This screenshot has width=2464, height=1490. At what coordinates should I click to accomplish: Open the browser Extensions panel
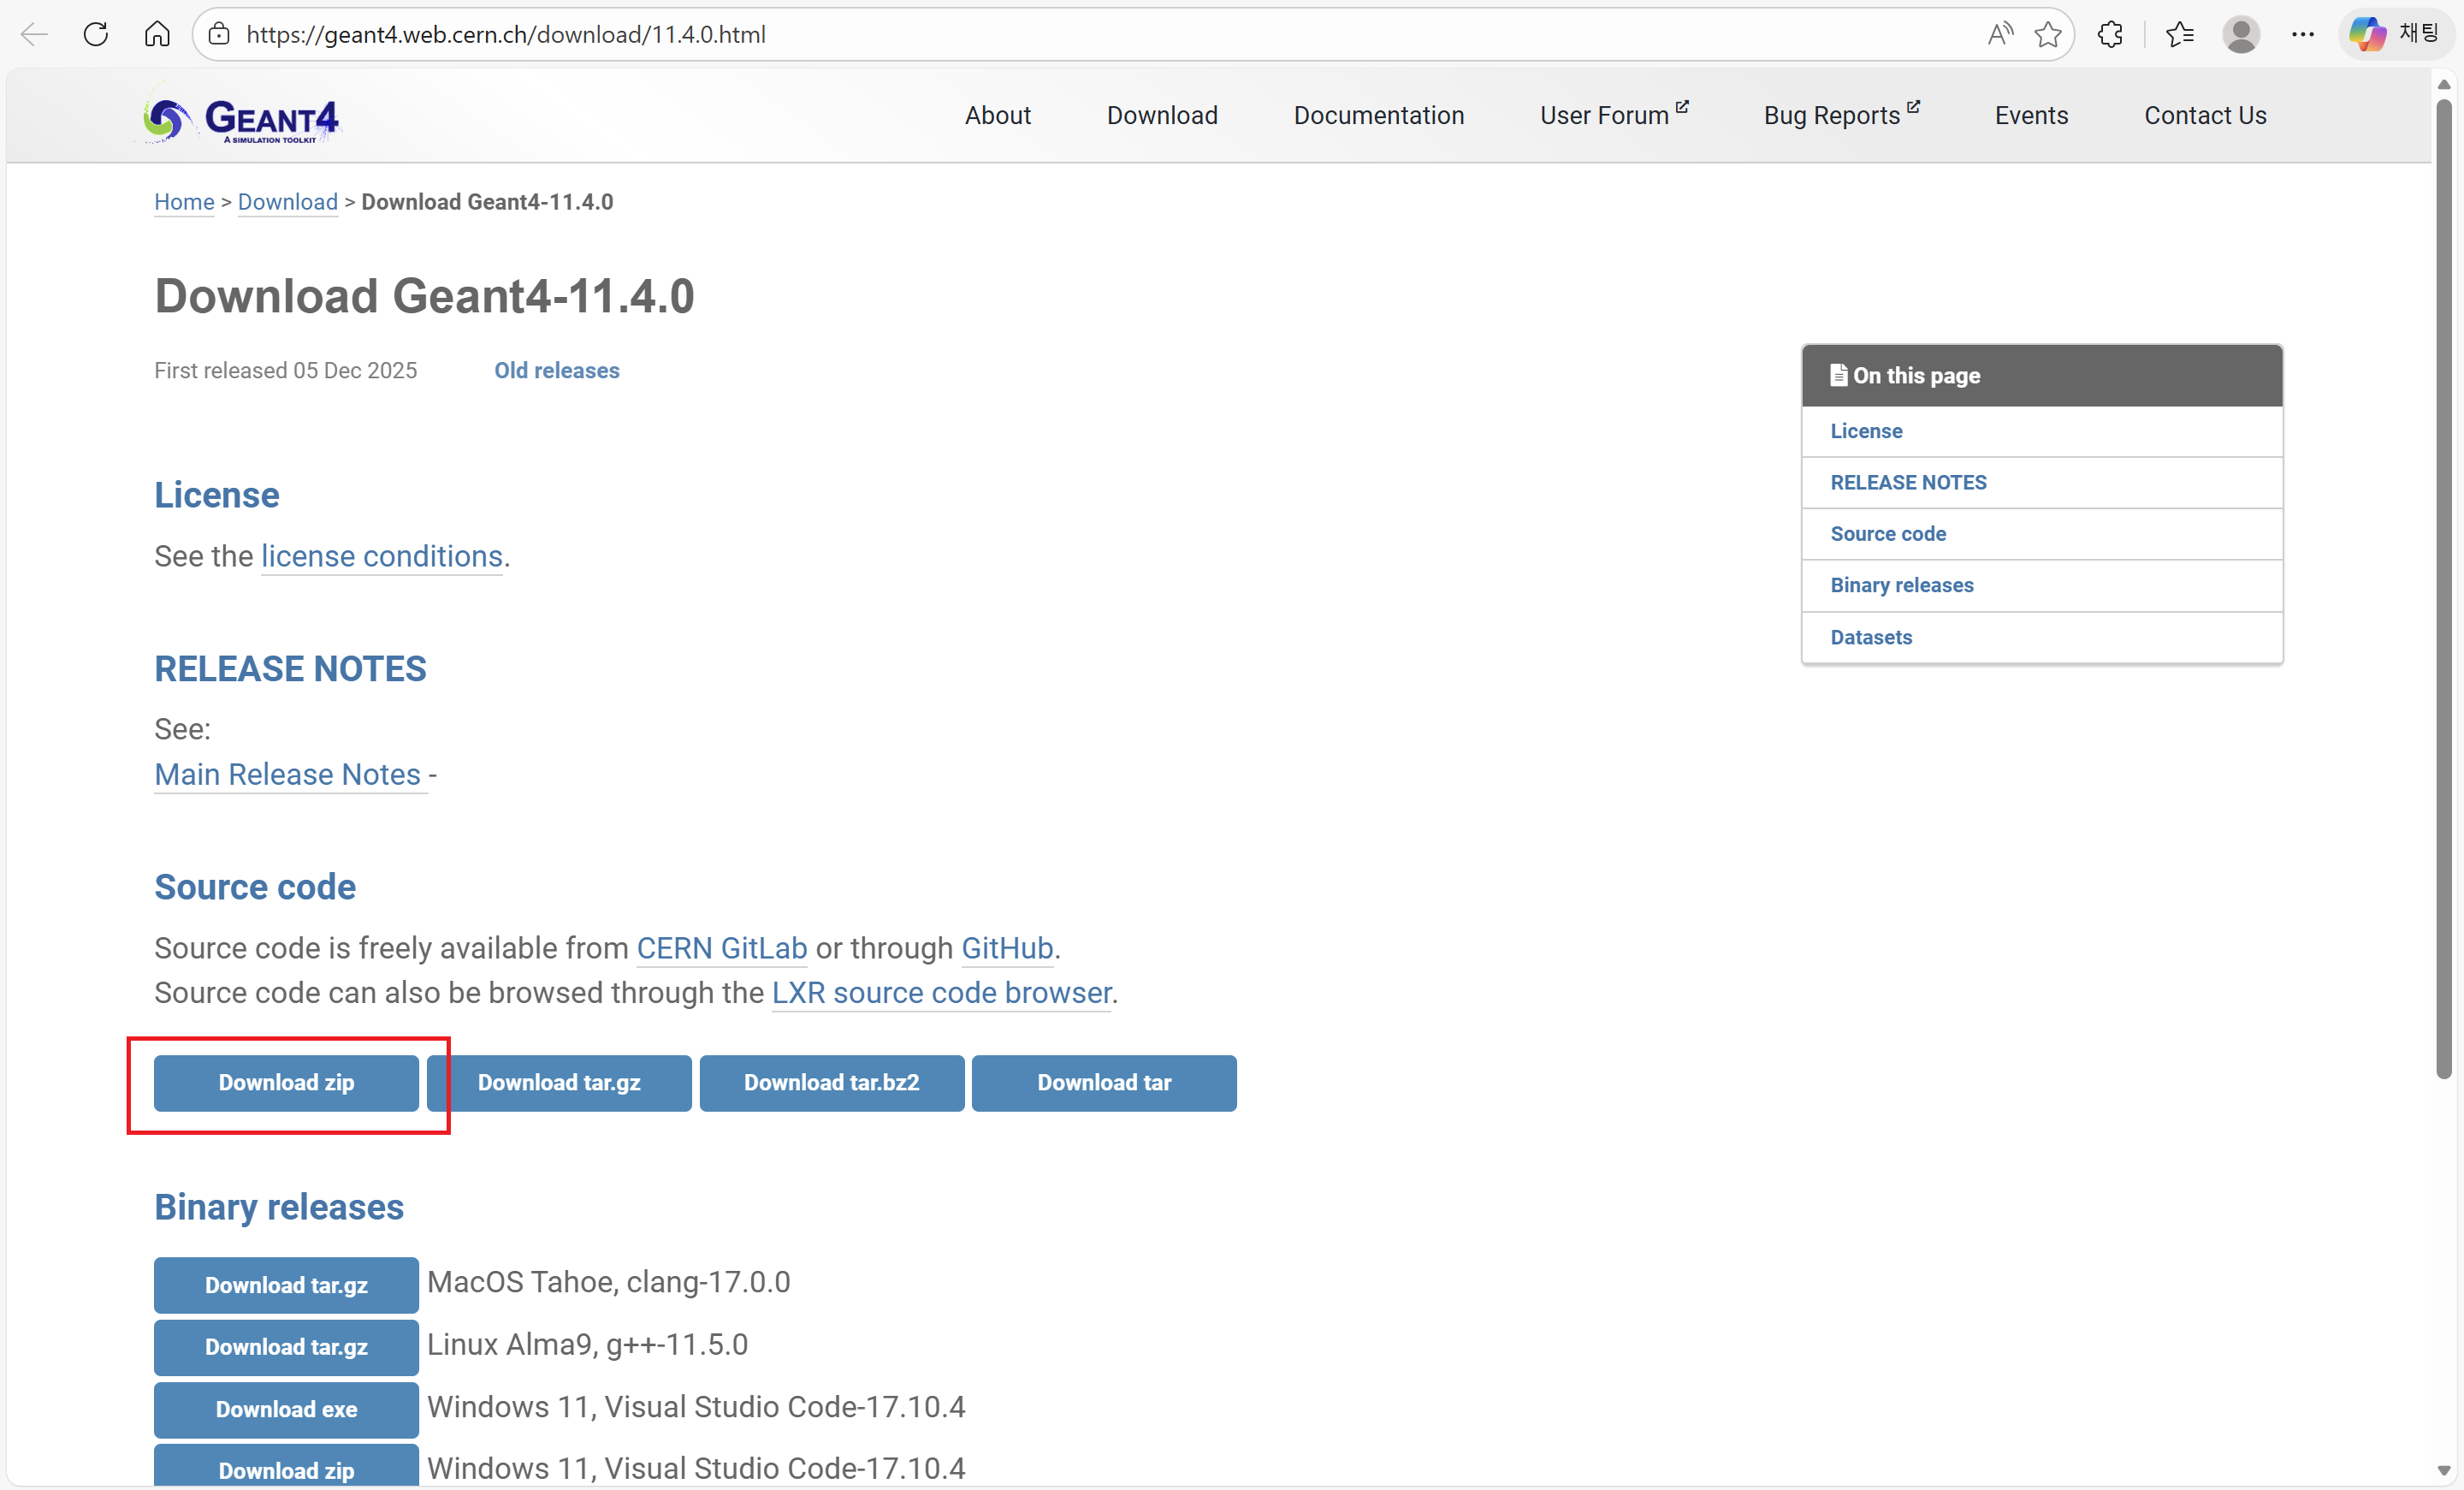tap(2110, 34)
